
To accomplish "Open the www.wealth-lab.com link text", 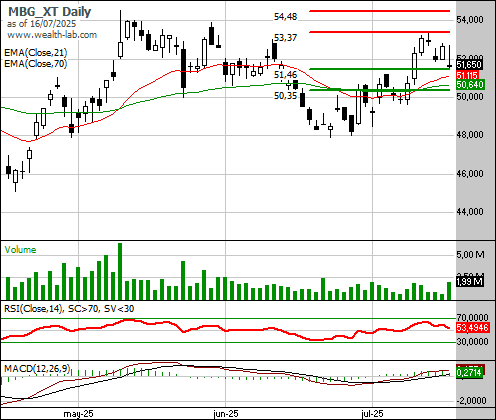I will [x=52, y=35].
